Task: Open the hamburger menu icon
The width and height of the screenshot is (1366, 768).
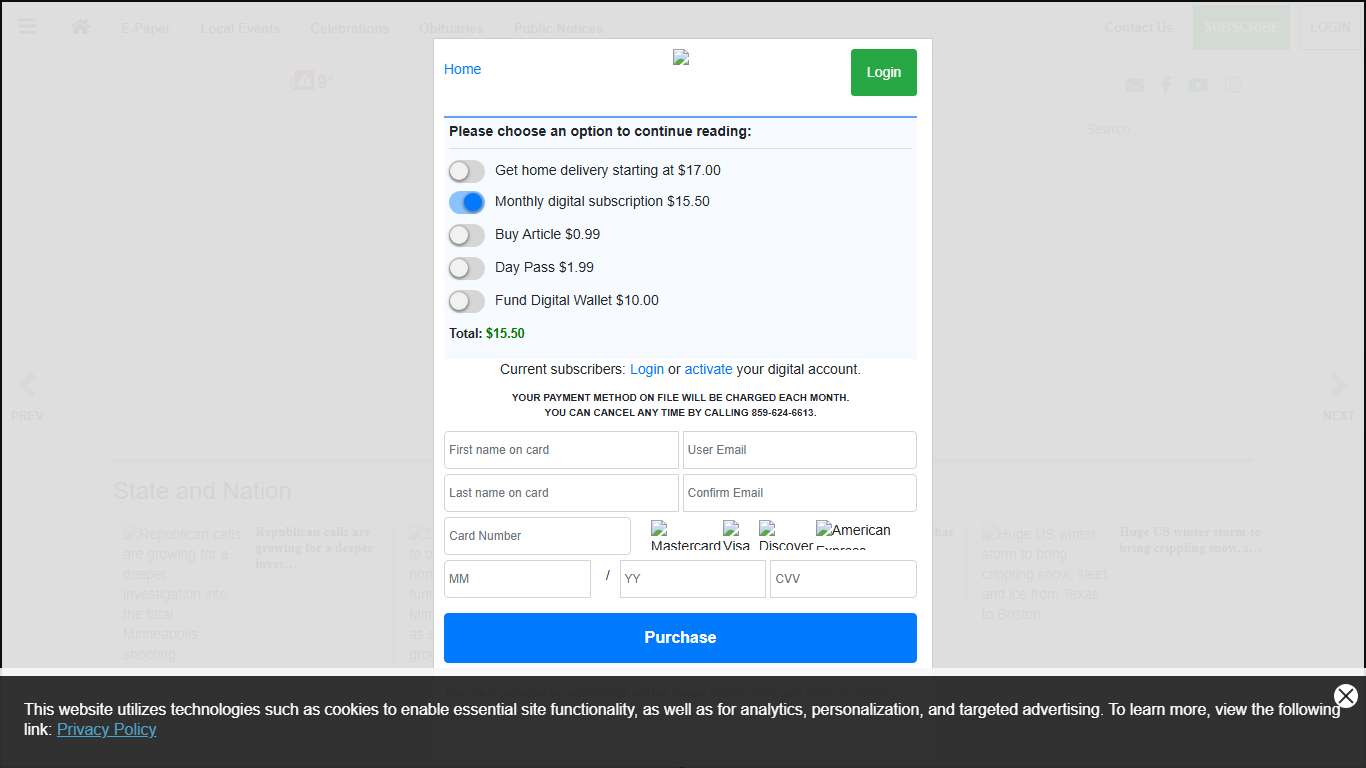Action: [27, 27]
